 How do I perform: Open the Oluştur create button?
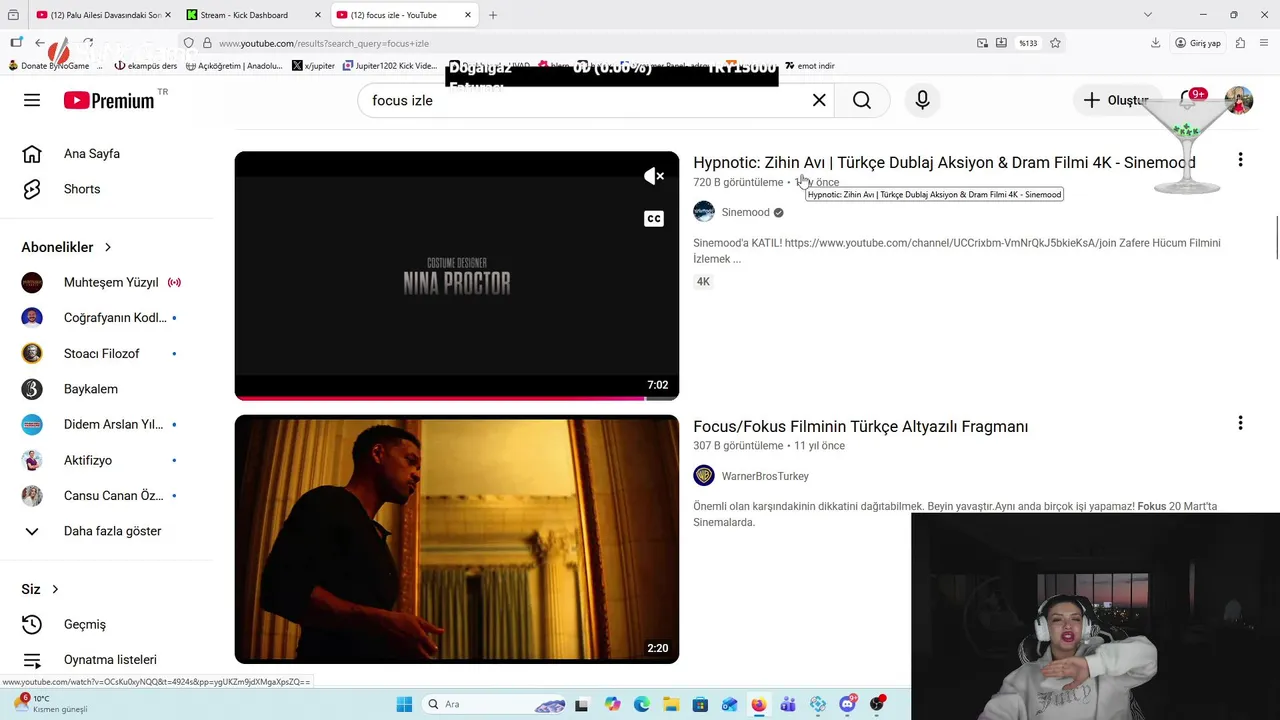1117,100
